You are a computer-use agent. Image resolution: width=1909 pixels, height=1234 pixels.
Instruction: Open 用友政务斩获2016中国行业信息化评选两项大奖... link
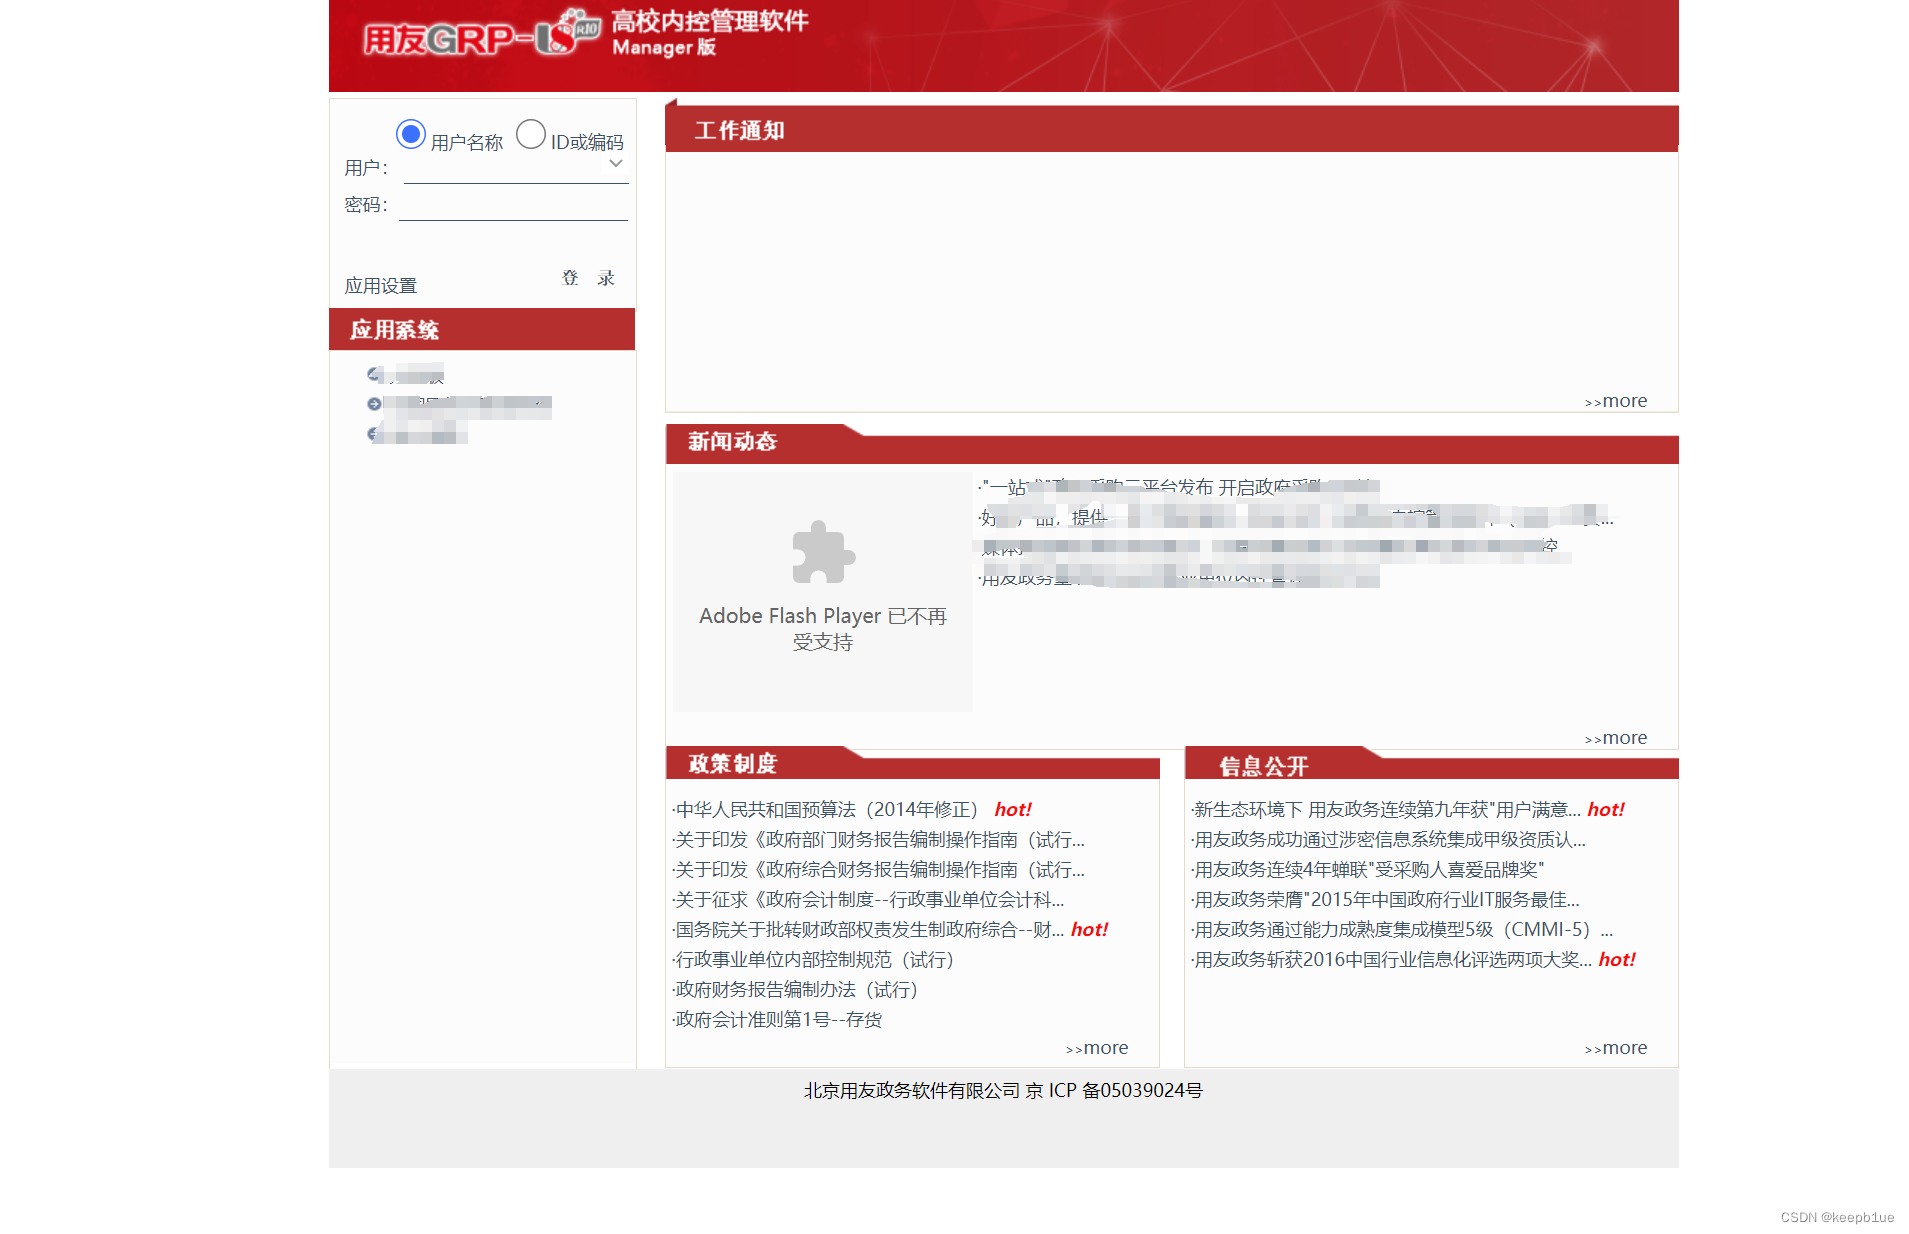[x=1393, y=960]
